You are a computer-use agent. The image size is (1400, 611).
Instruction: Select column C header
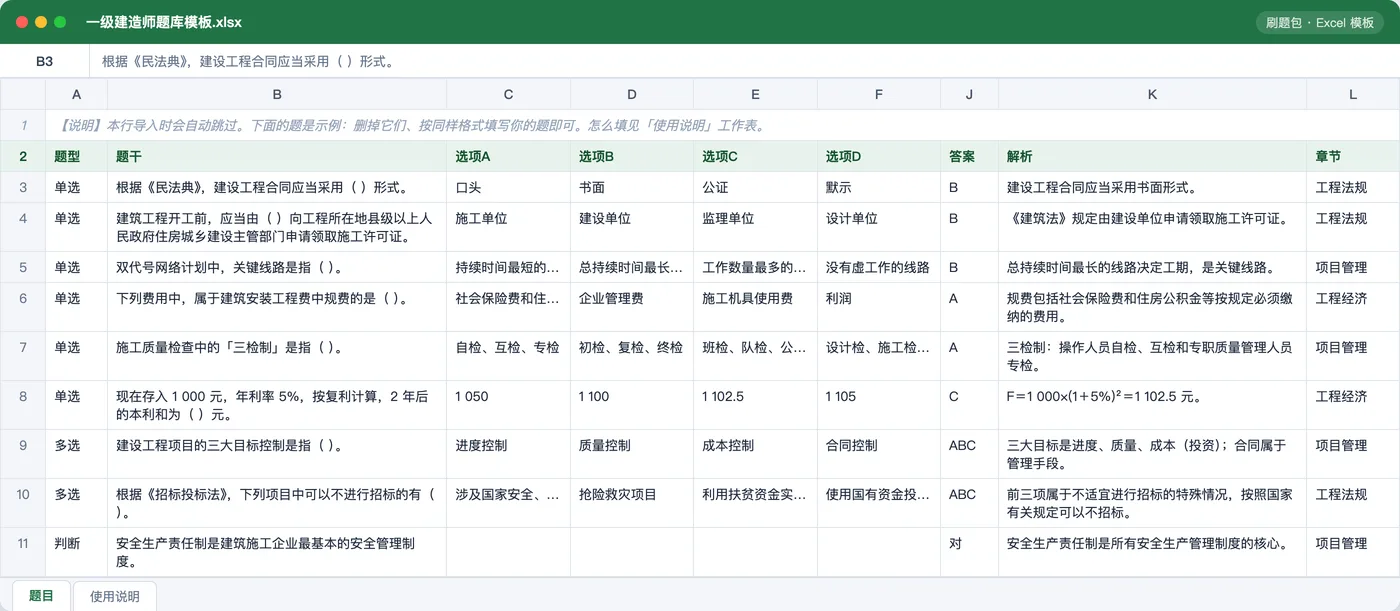(x=508, y=95)
